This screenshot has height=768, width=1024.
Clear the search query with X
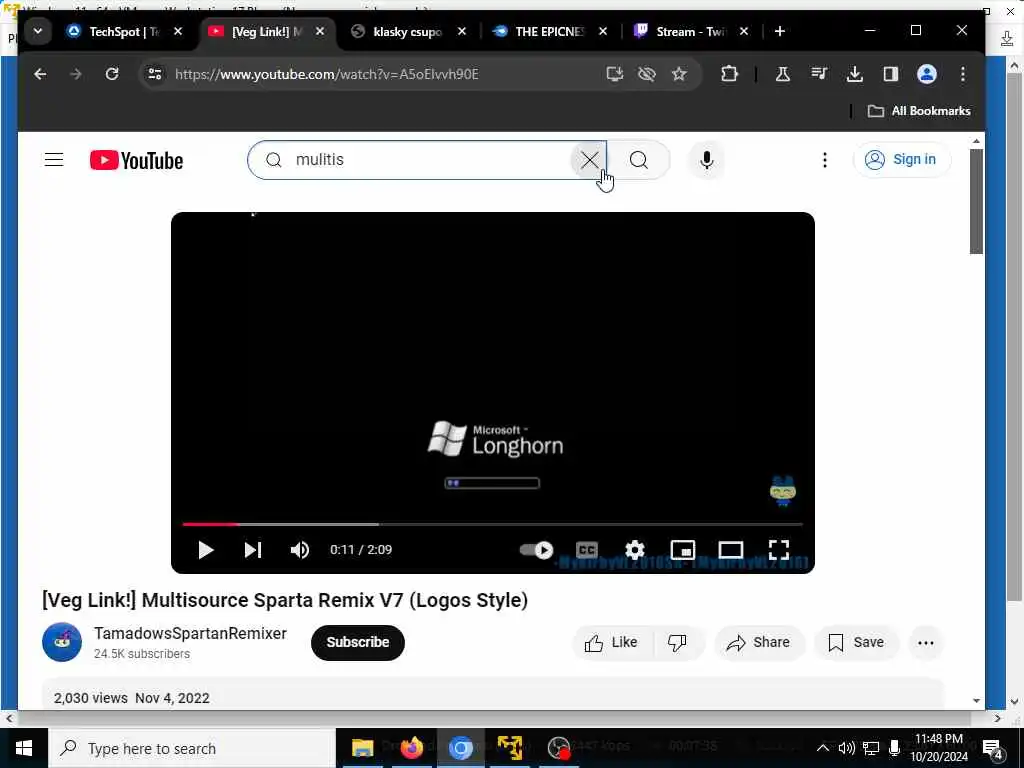point(589,160)
